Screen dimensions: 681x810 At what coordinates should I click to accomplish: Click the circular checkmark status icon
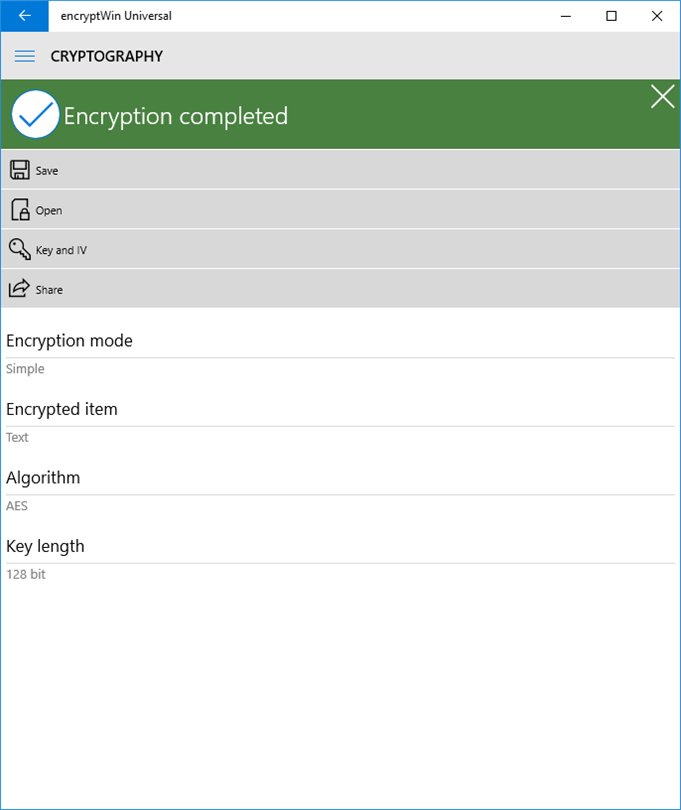click(x=36, y=115)
